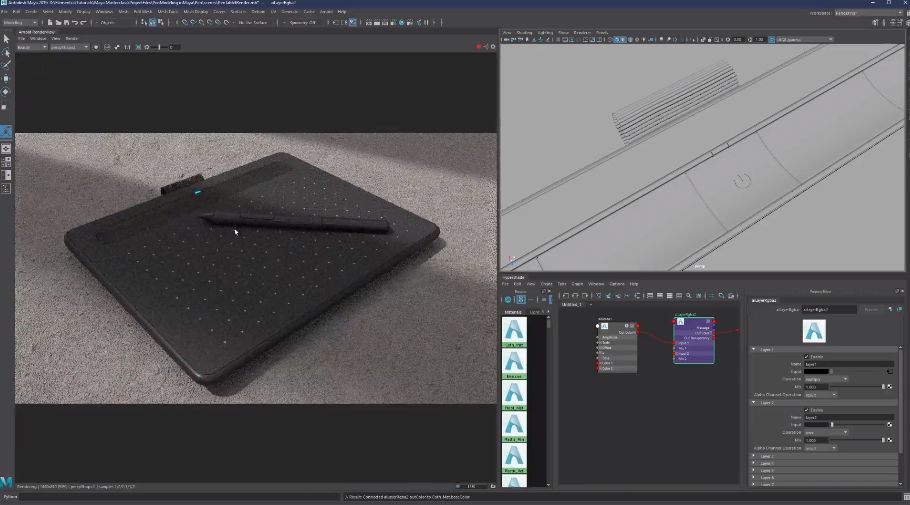Screen dimensions: 910x505
Task: Switch to the Untitled_1 graph tab
Action: click(x=572, y=305)
